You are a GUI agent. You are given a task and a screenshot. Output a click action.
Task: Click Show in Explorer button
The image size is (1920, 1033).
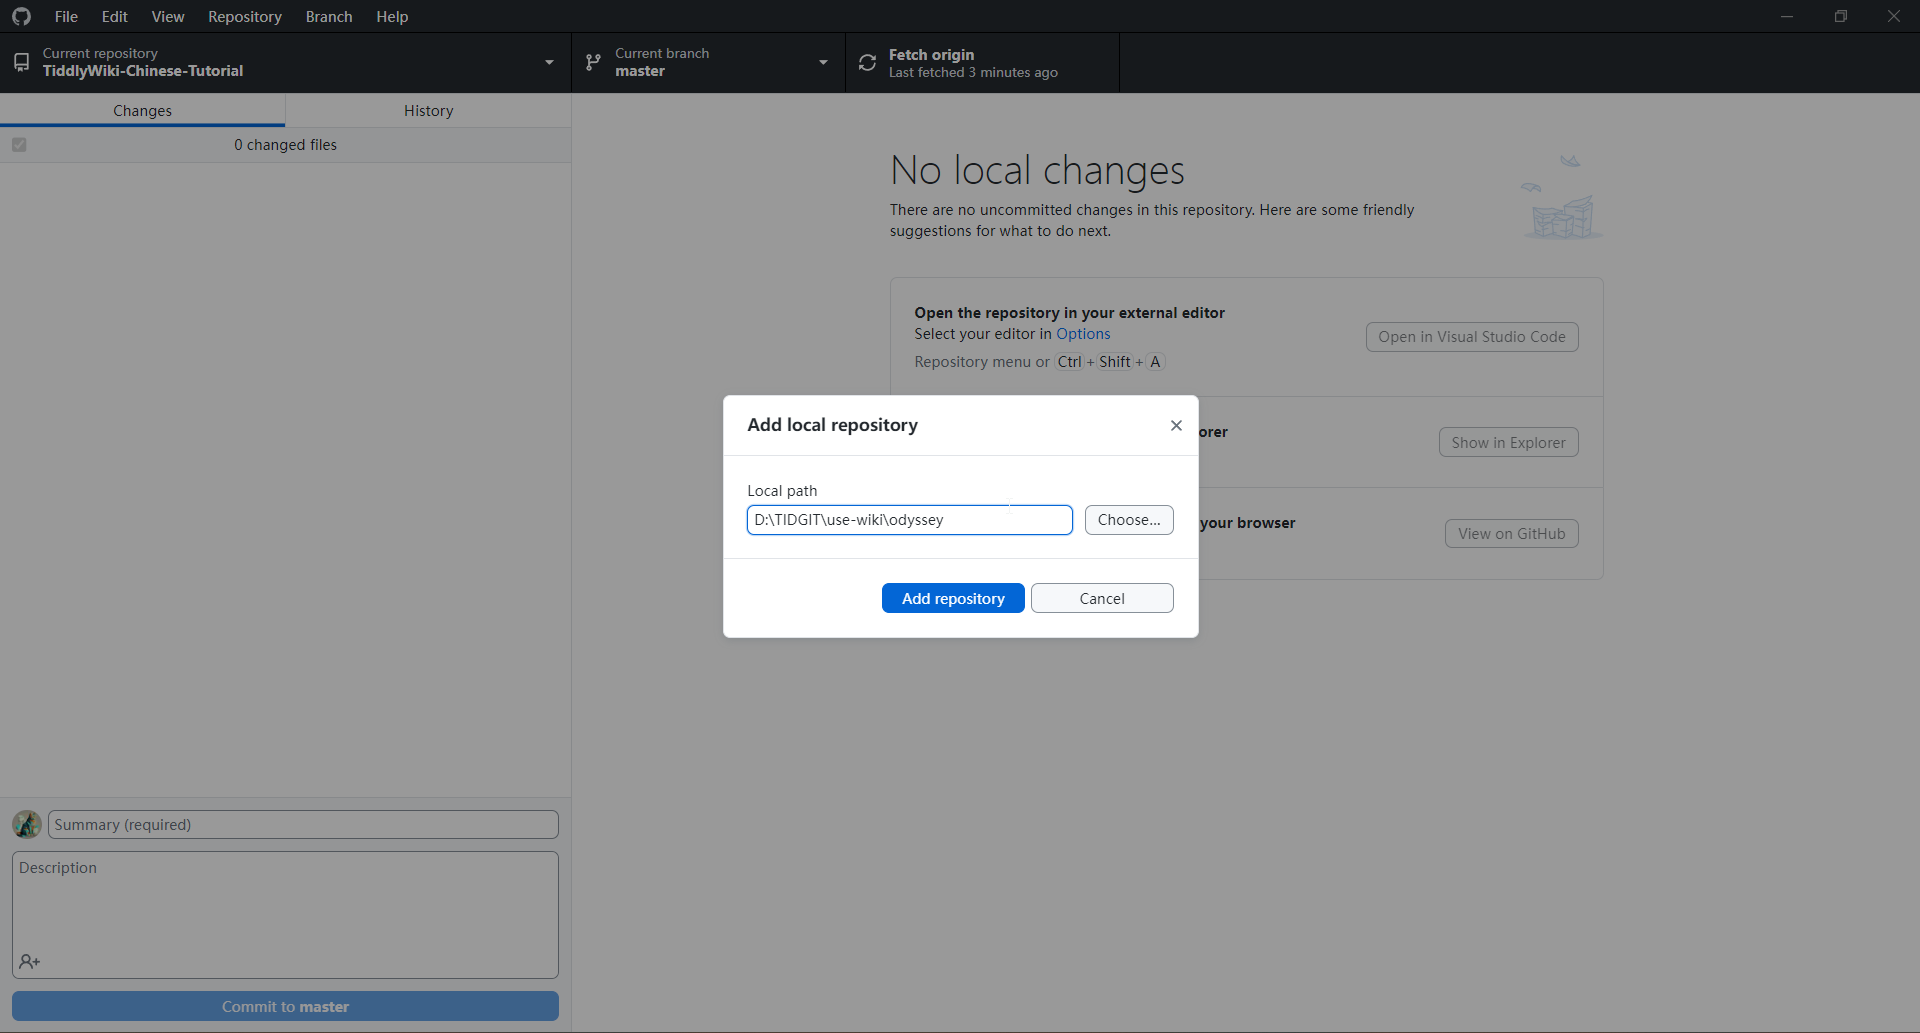tap(1508, 442)
